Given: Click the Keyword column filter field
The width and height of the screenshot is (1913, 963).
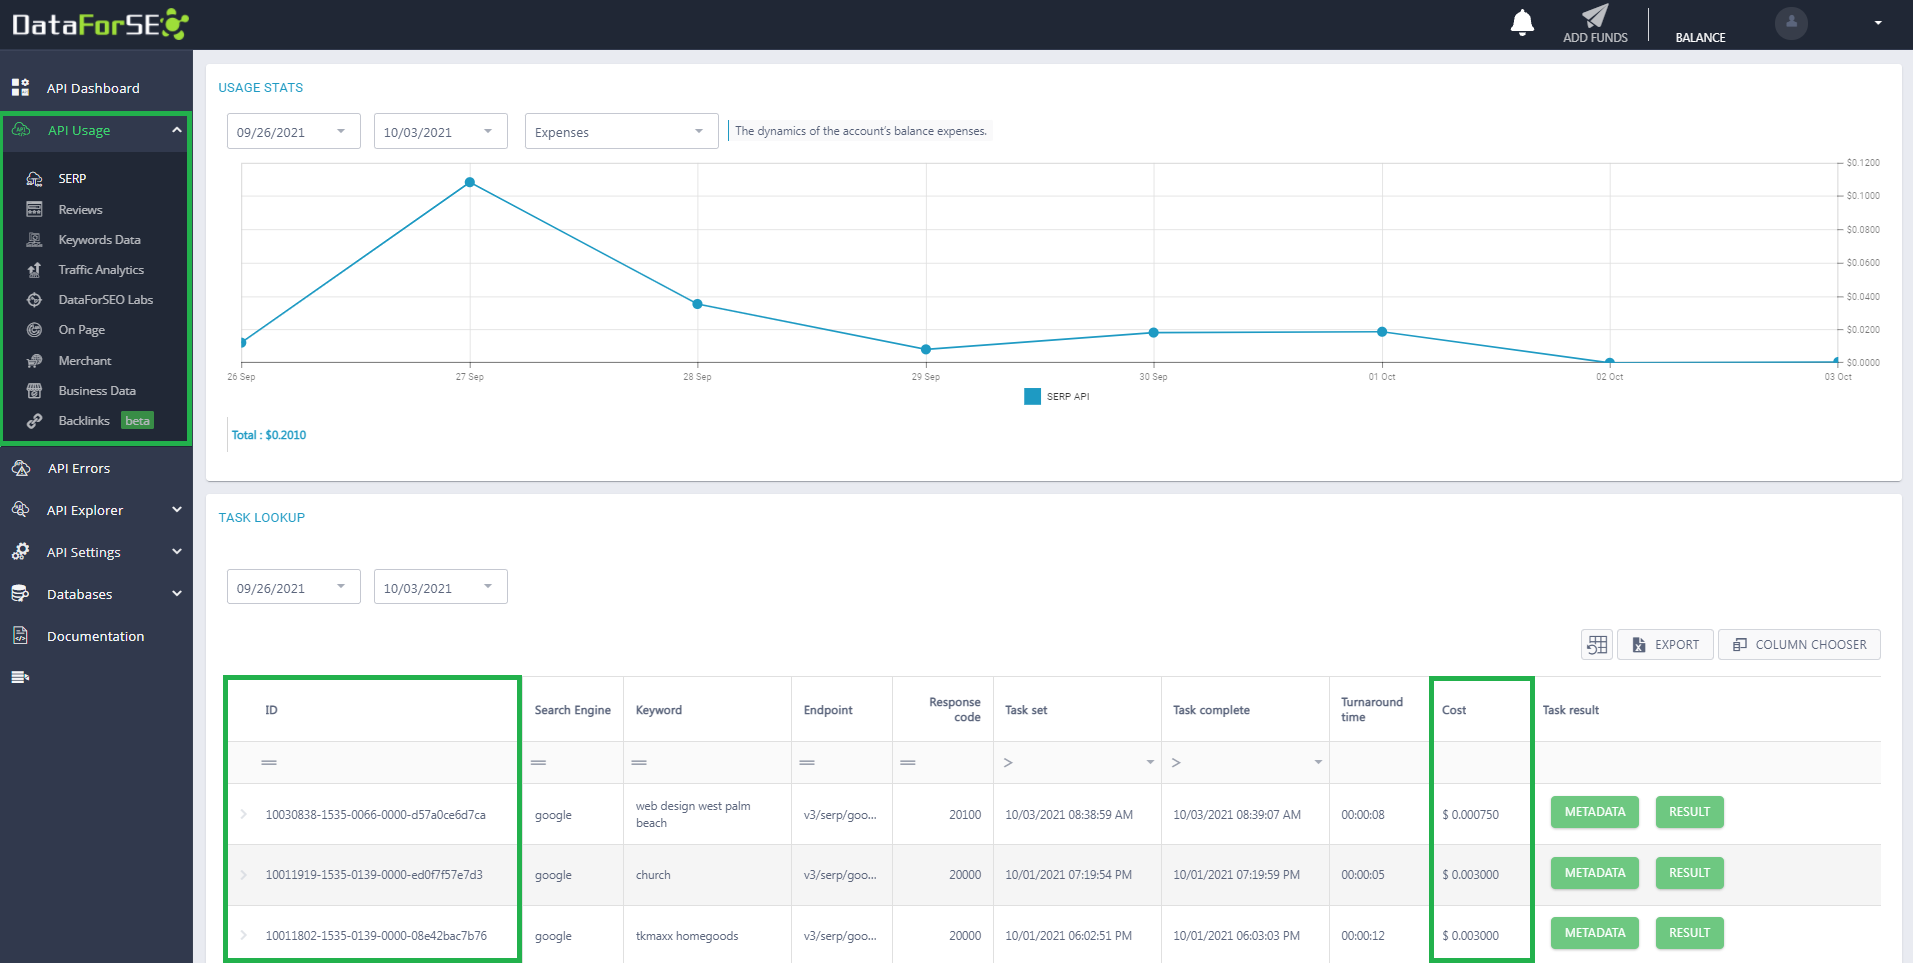Looking at the screenshot, I should coord(707,762).
